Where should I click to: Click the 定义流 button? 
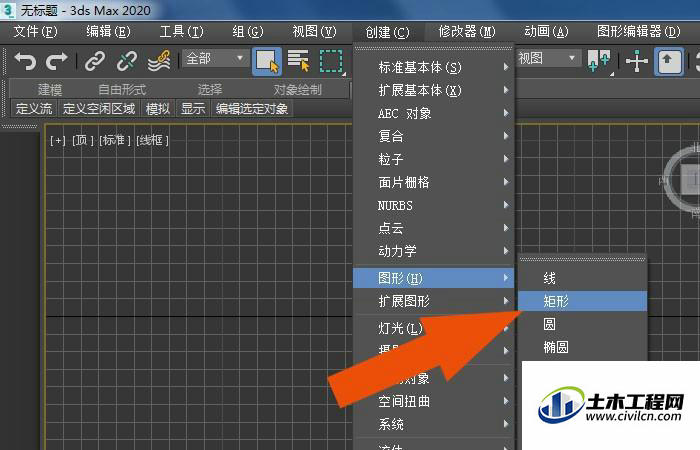point(33,108)
